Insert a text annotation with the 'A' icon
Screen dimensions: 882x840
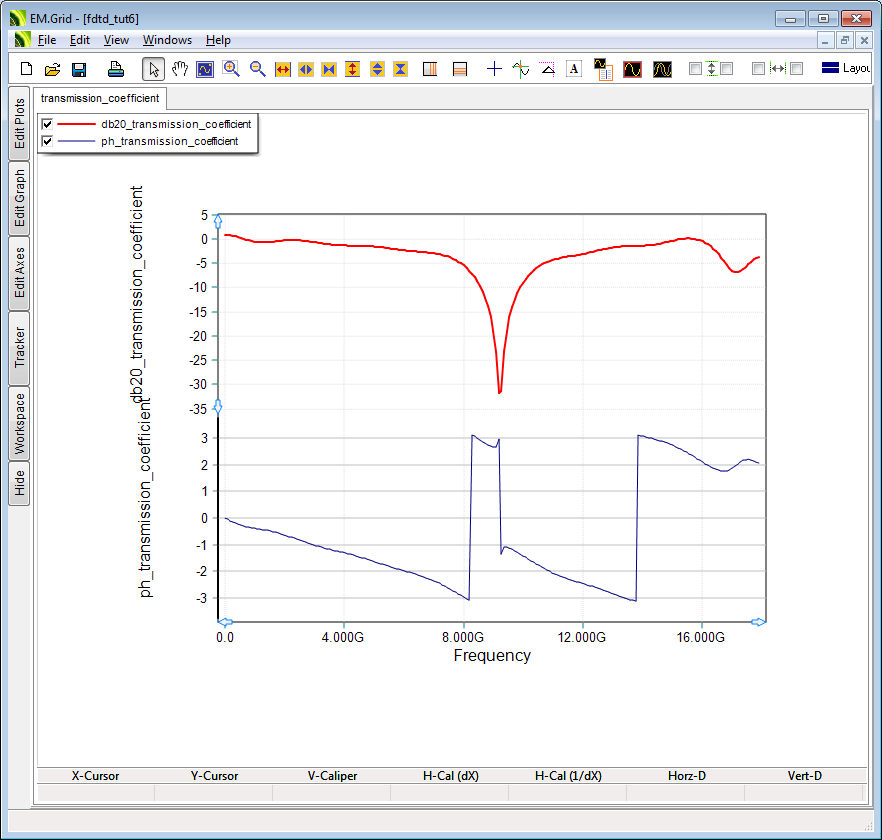pyautogui.click(x=574, y=69)
